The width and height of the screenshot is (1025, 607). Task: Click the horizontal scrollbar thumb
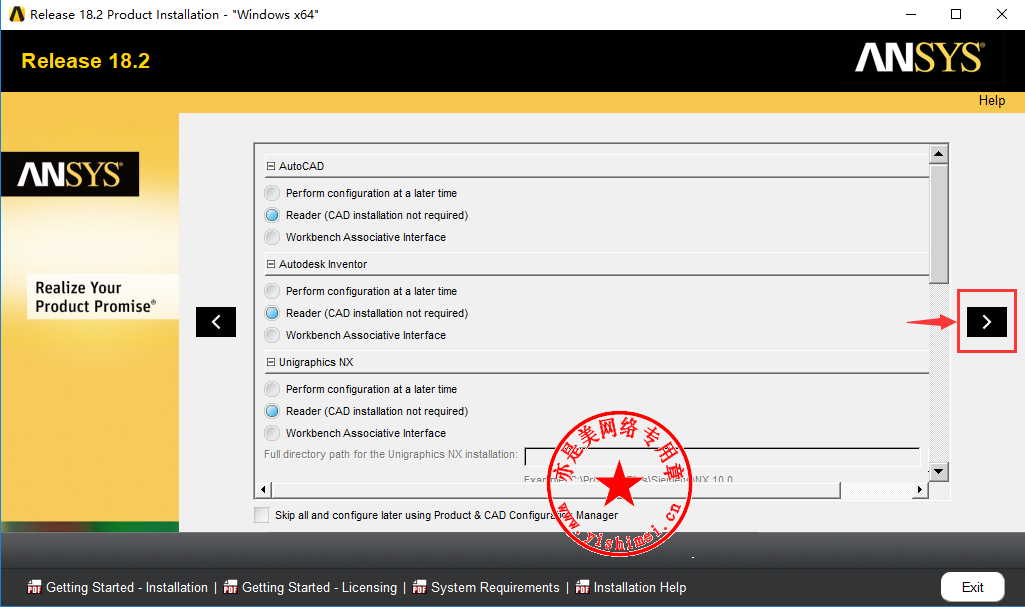(556, 489)
